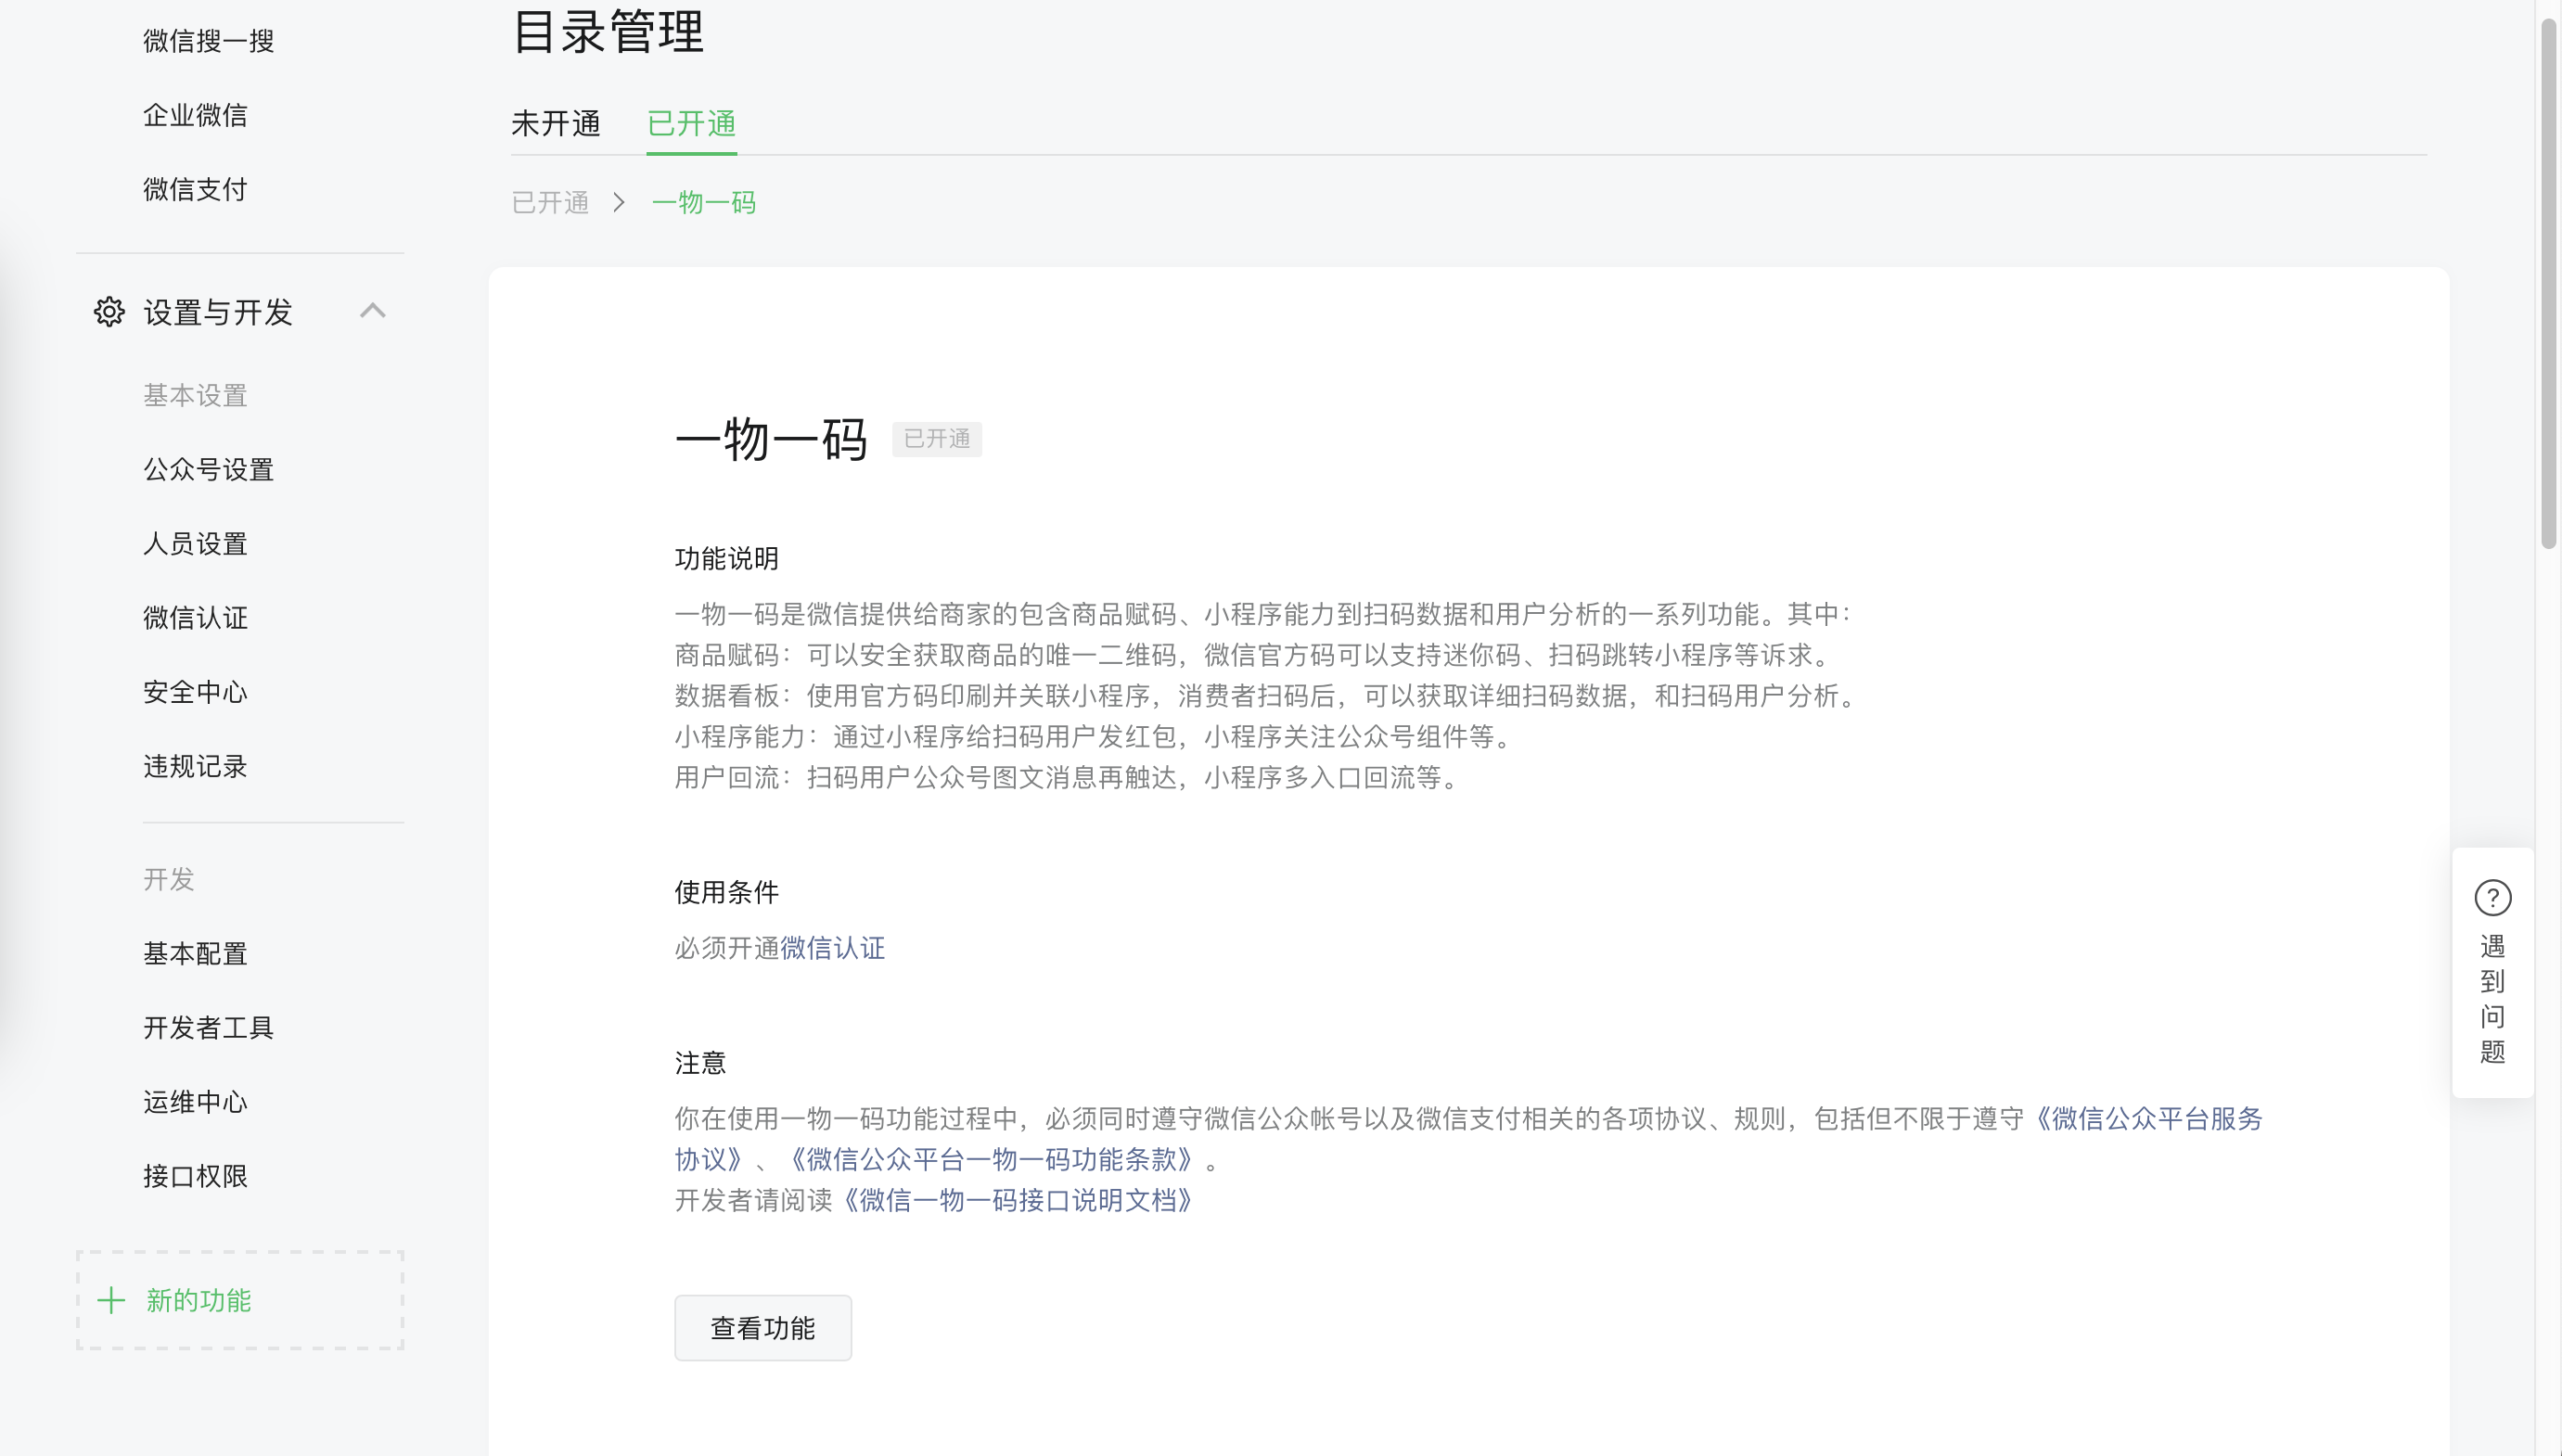Open the 微信认证 link under 使用条件
The height and width of the screenshot is (1456, 2562).
[832, 948]
